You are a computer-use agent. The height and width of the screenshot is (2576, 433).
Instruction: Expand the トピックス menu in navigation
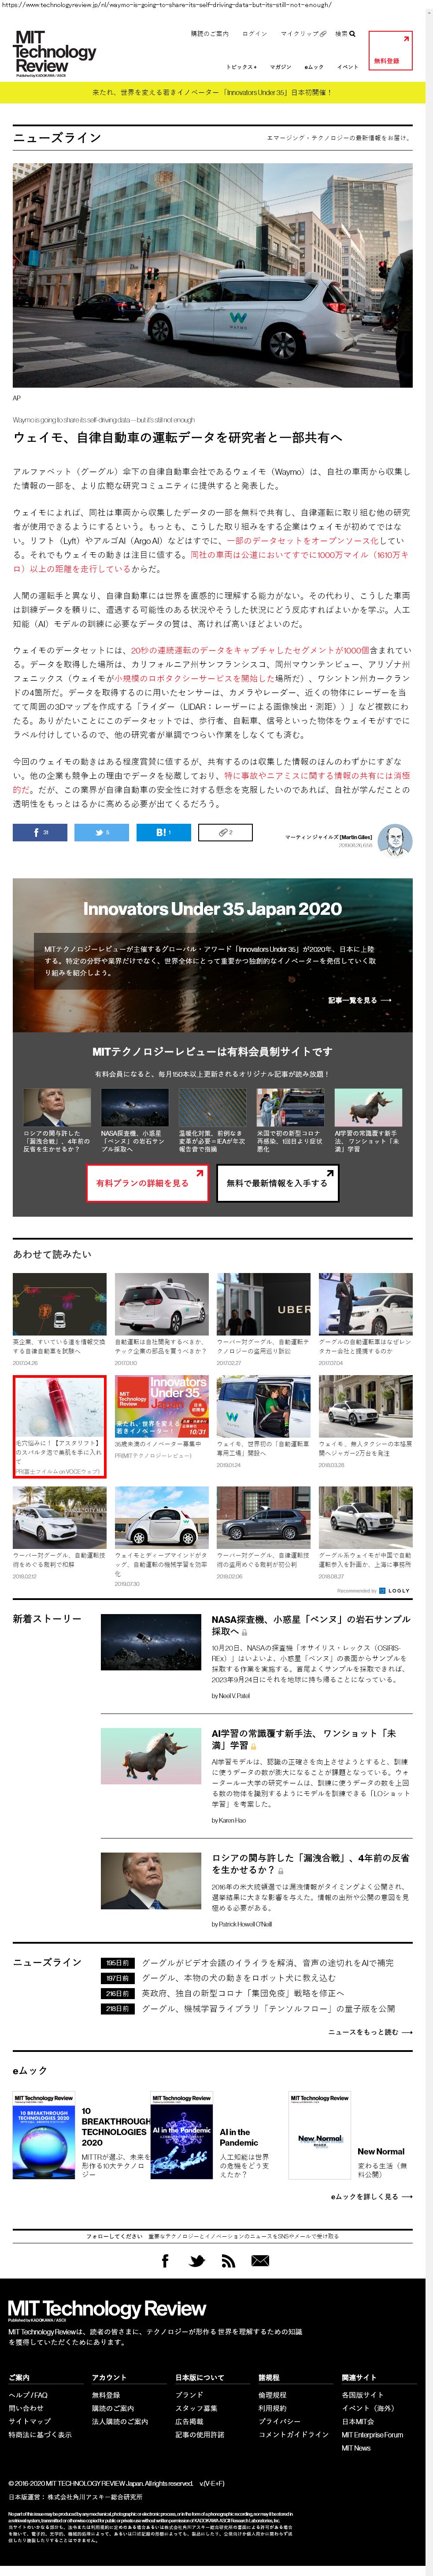[x=241, y=67]
